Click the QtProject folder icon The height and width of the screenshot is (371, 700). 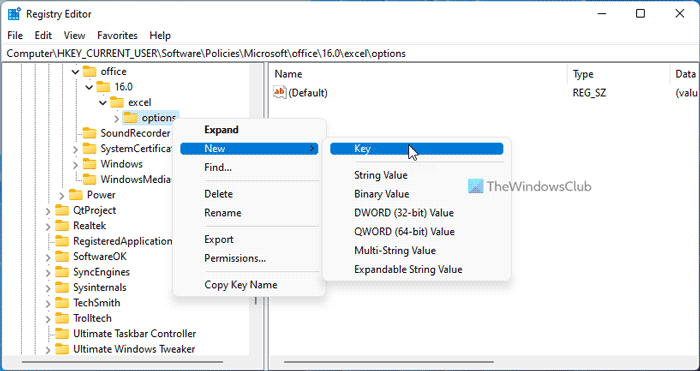tap(62, 210)
